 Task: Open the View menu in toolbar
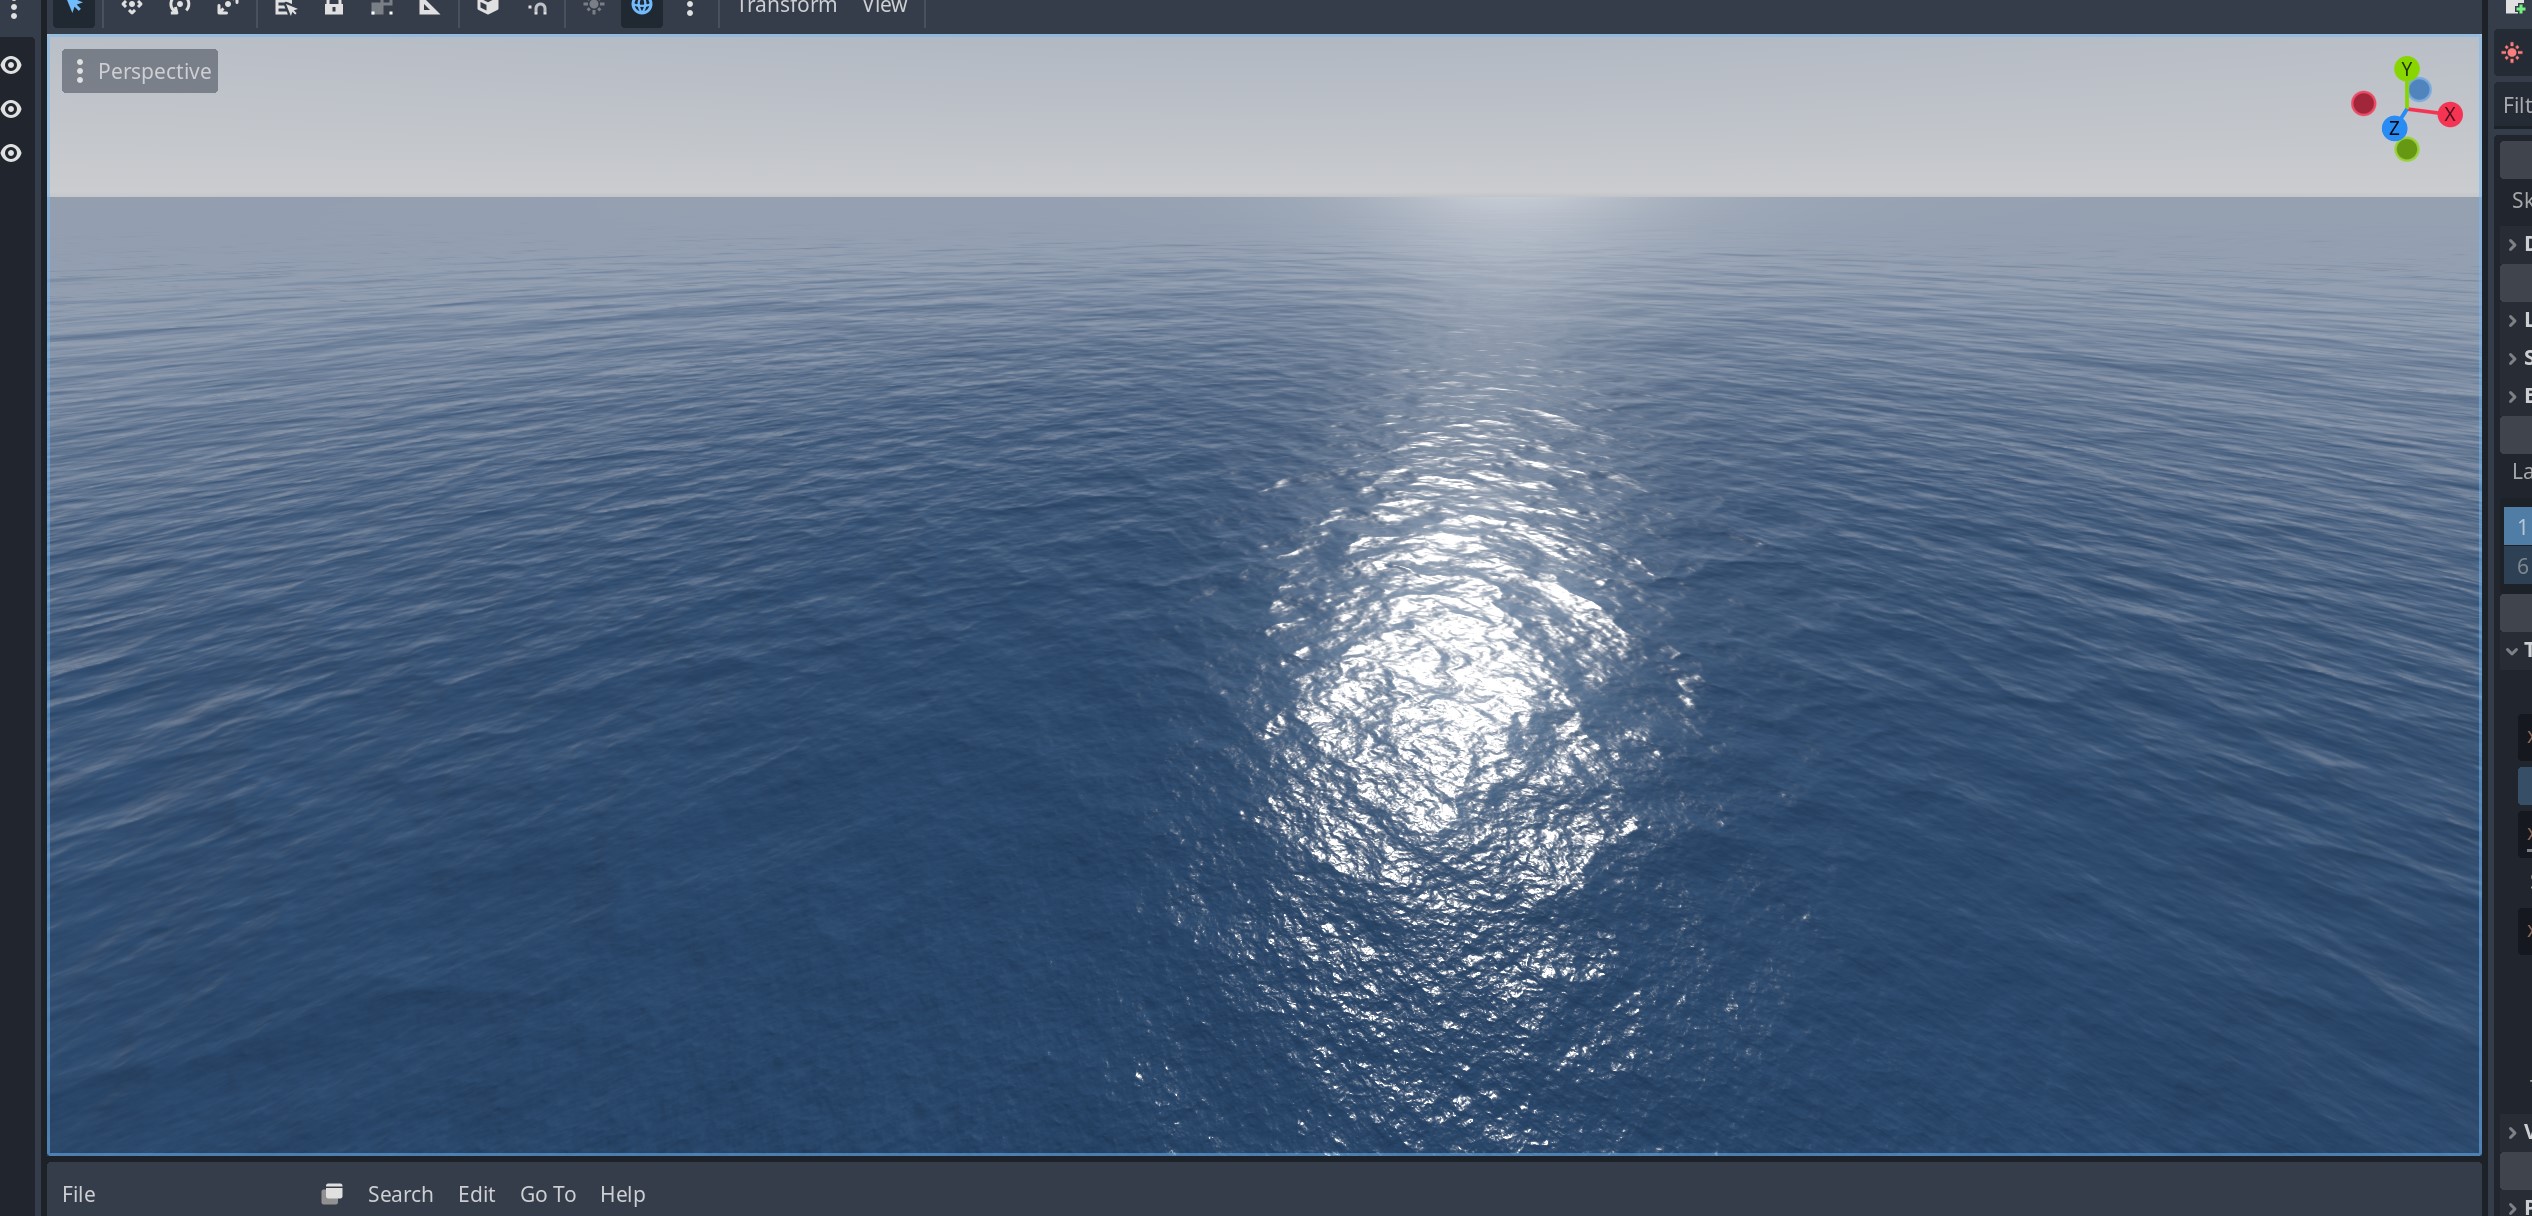pos(885,8)
